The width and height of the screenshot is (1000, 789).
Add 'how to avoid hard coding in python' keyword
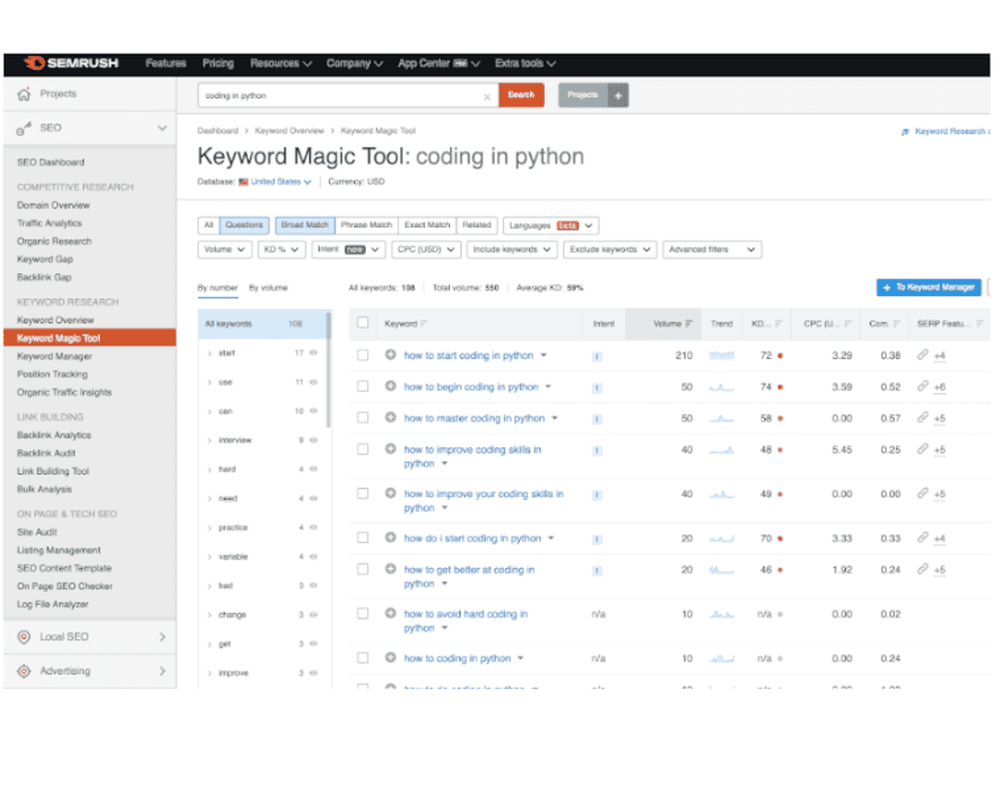point(390,613)
